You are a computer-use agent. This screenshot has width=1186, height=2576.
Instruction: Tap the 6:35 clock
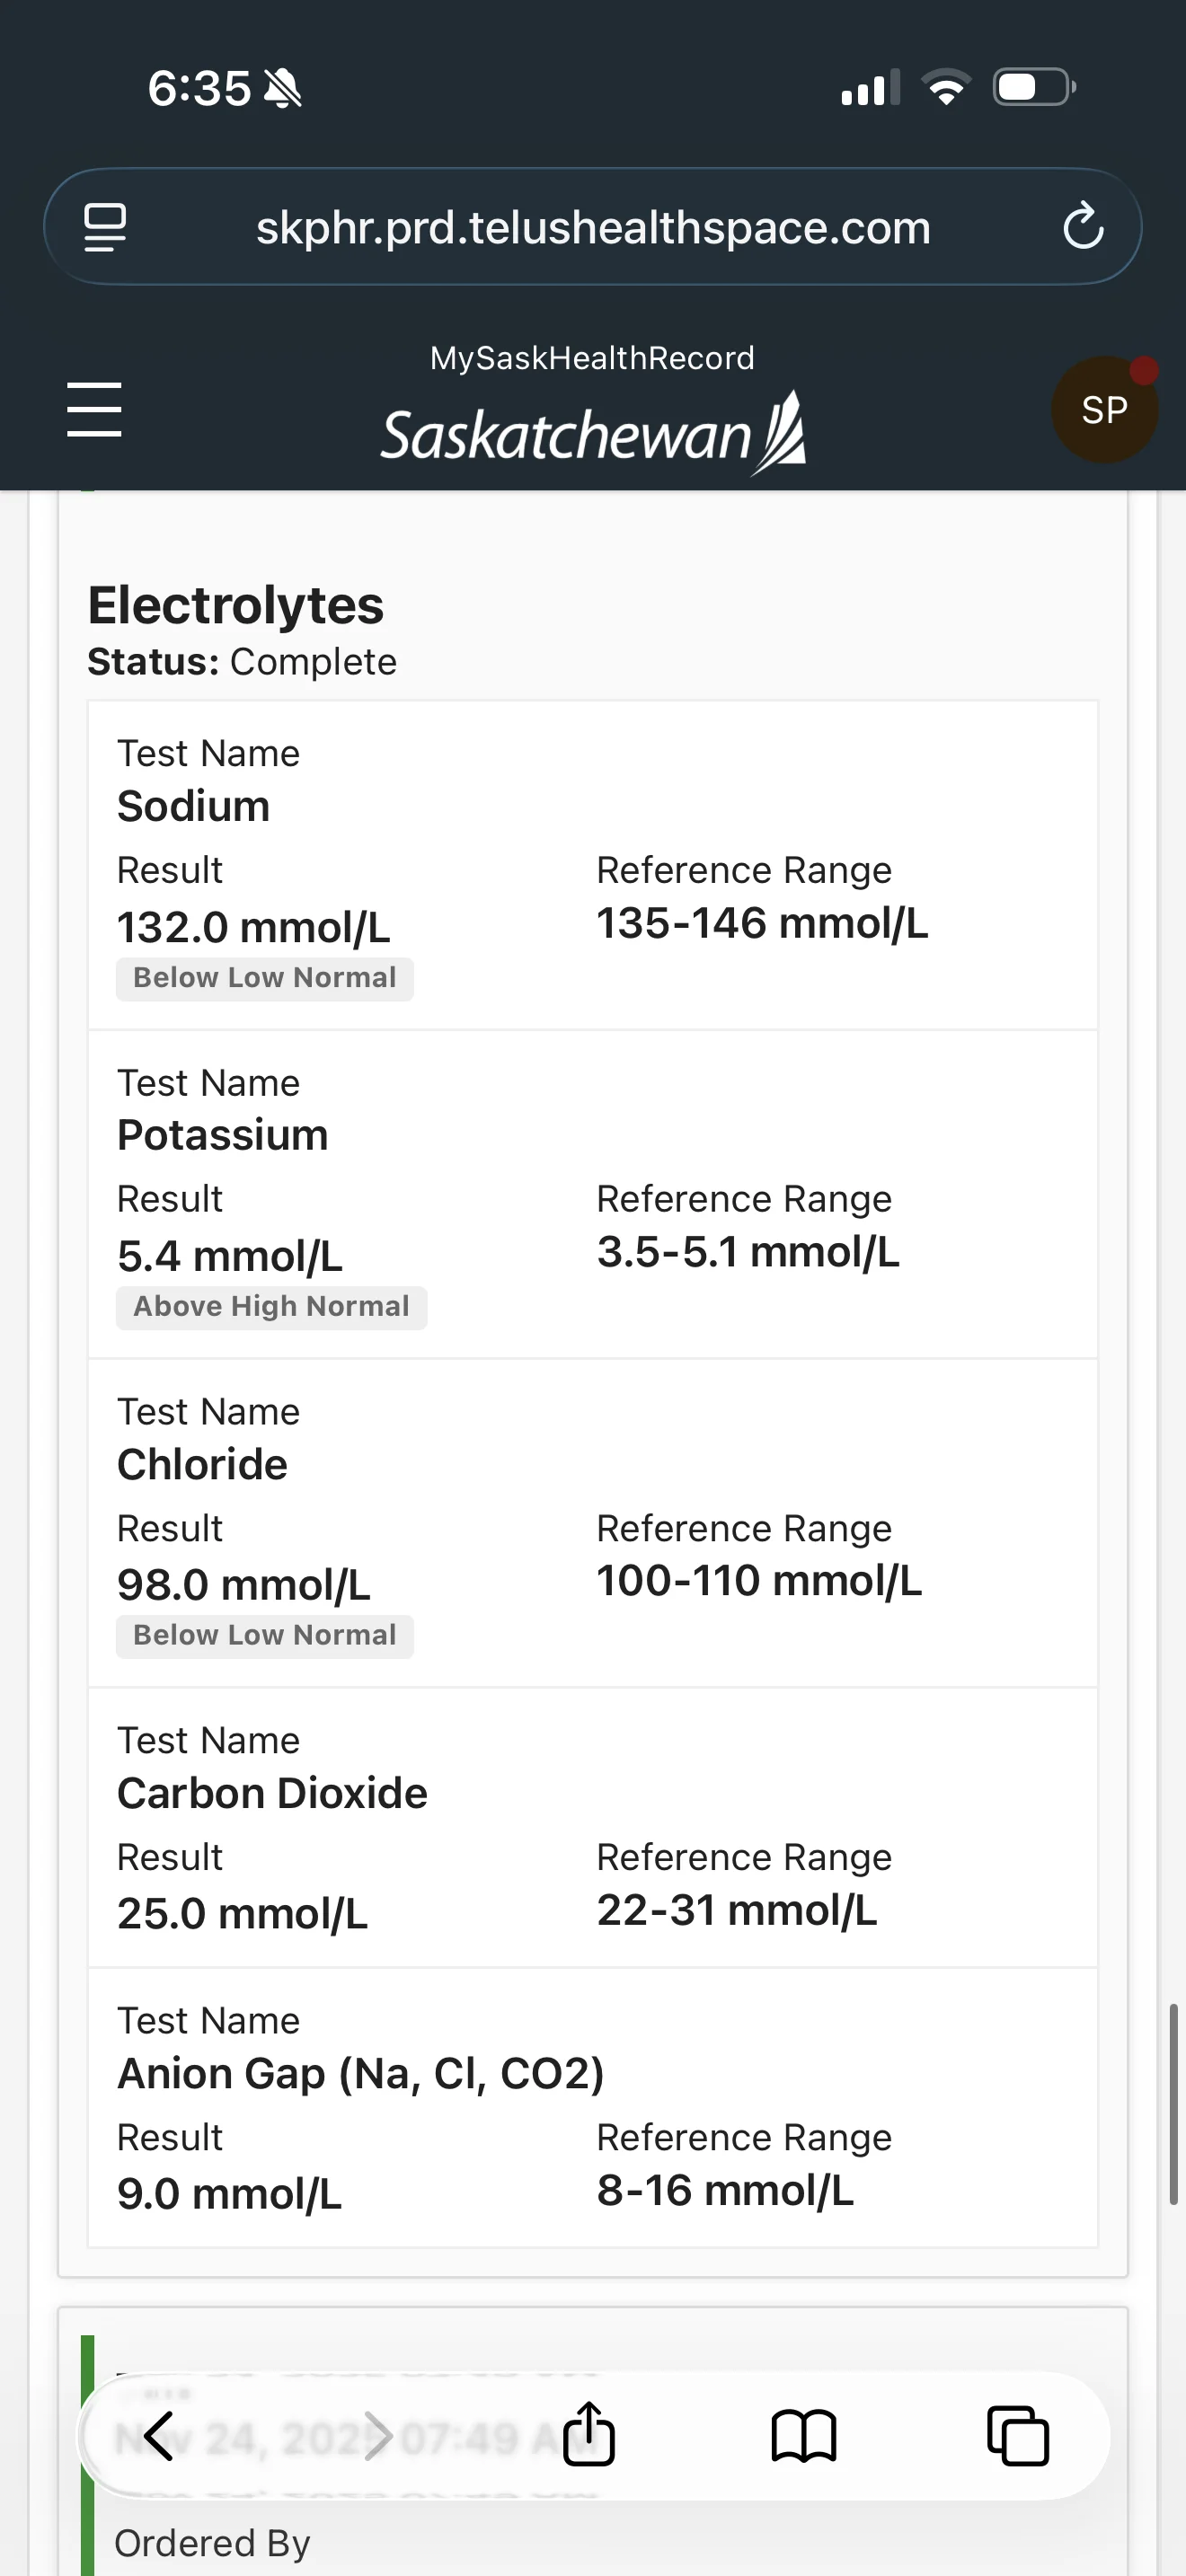199,88
